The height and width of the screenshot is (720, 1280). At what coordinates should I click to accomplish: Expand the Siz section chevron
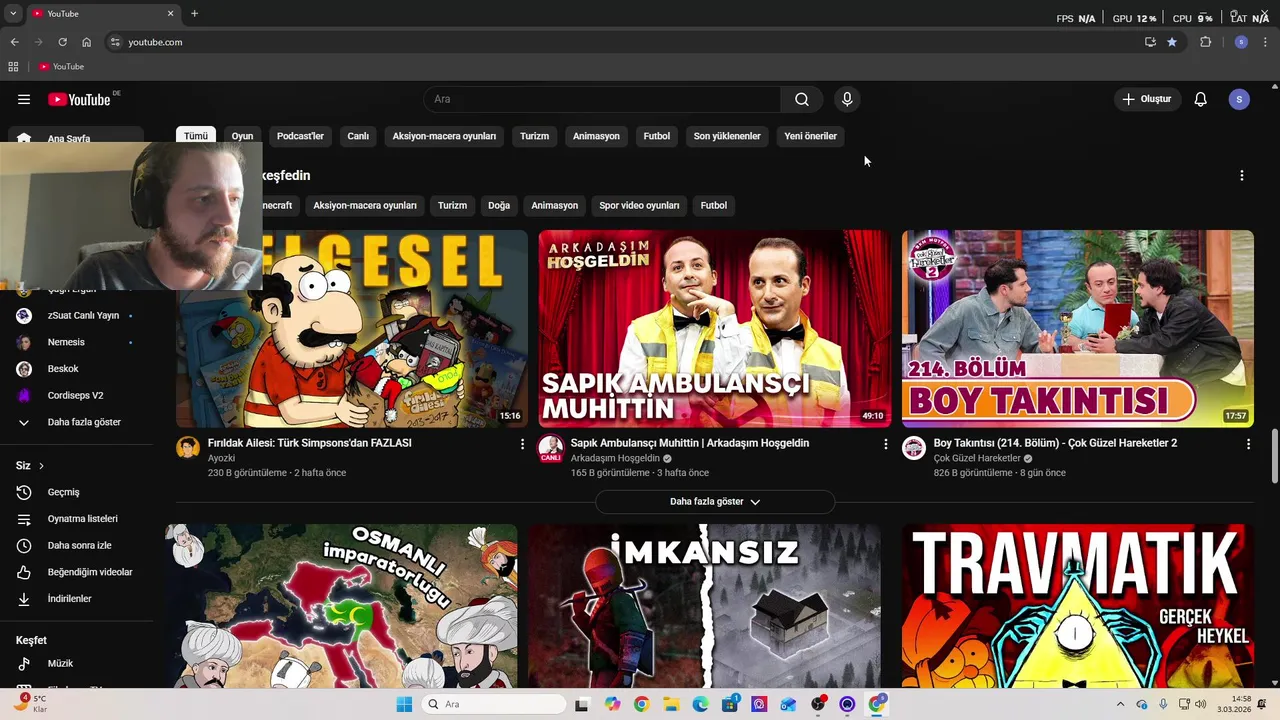(x=41, y=466)
